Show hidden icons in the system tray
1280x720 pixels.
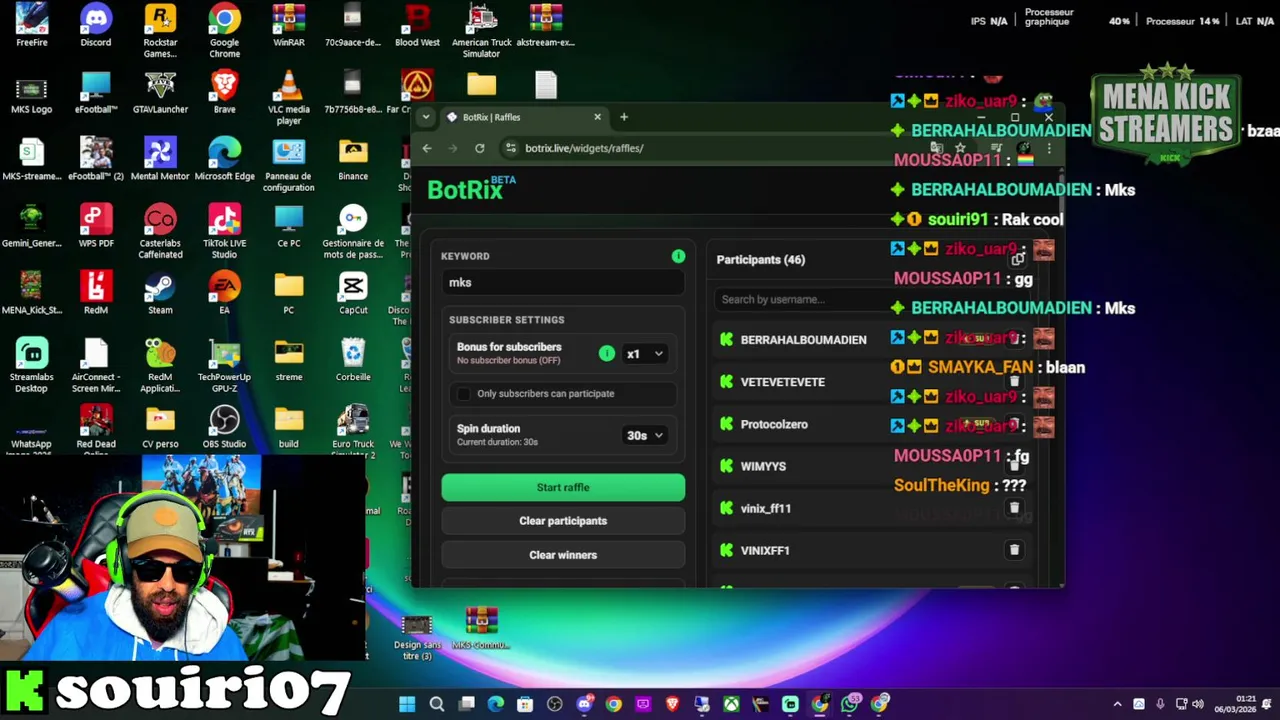(1117, 704)
